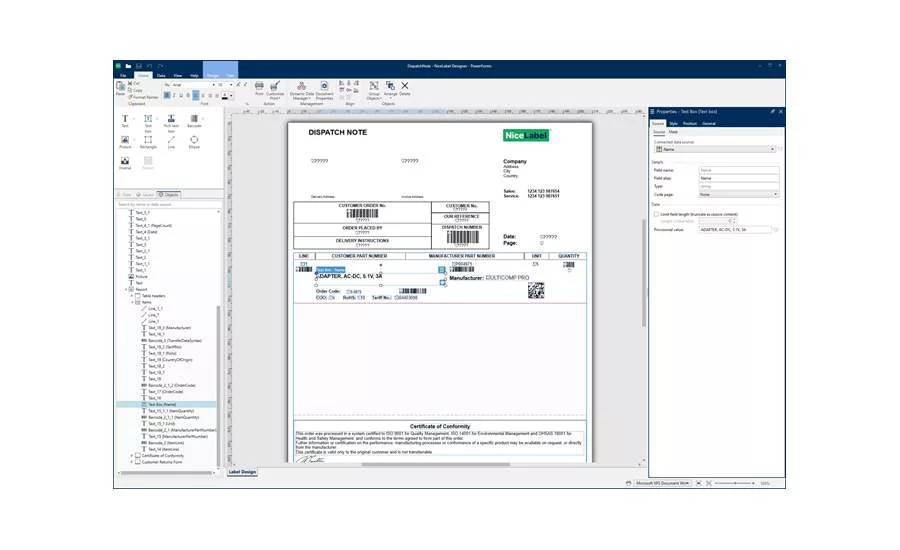900x550 pixels.
Task: Open Document Properties in ribbon
Action: tap(324, 90)
